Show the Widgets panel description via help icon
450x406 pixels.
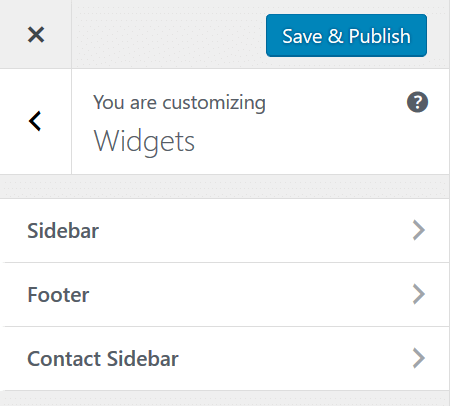click(417, 102)
